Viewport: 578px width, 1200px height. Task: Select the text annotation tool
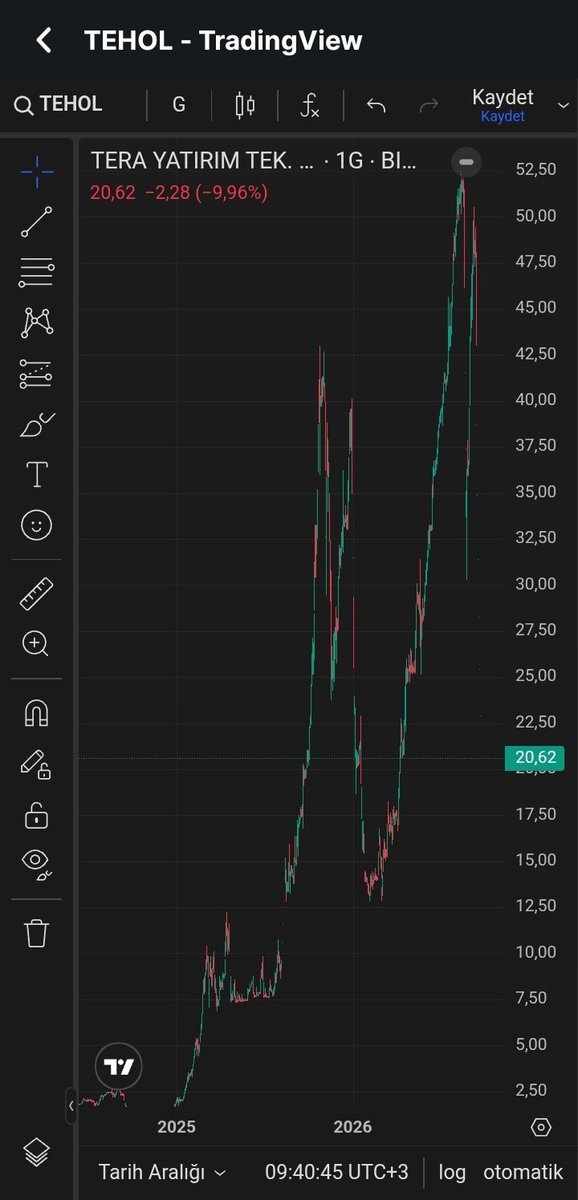(x=37, y=474)
